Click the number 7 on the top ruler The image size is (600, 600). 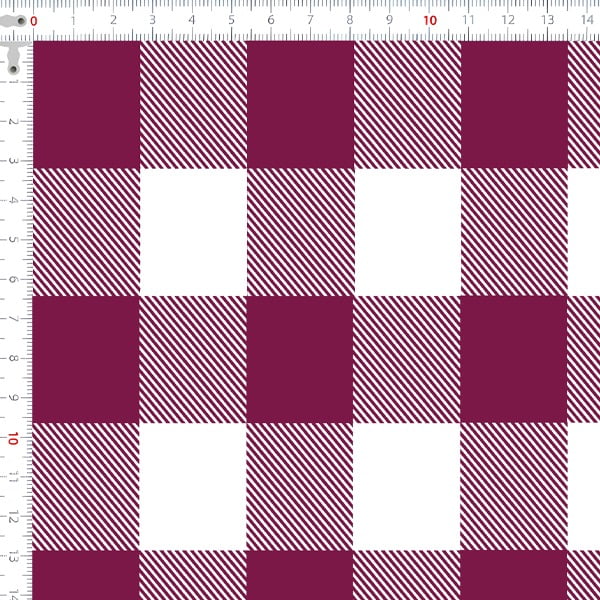tap(310, 20)
